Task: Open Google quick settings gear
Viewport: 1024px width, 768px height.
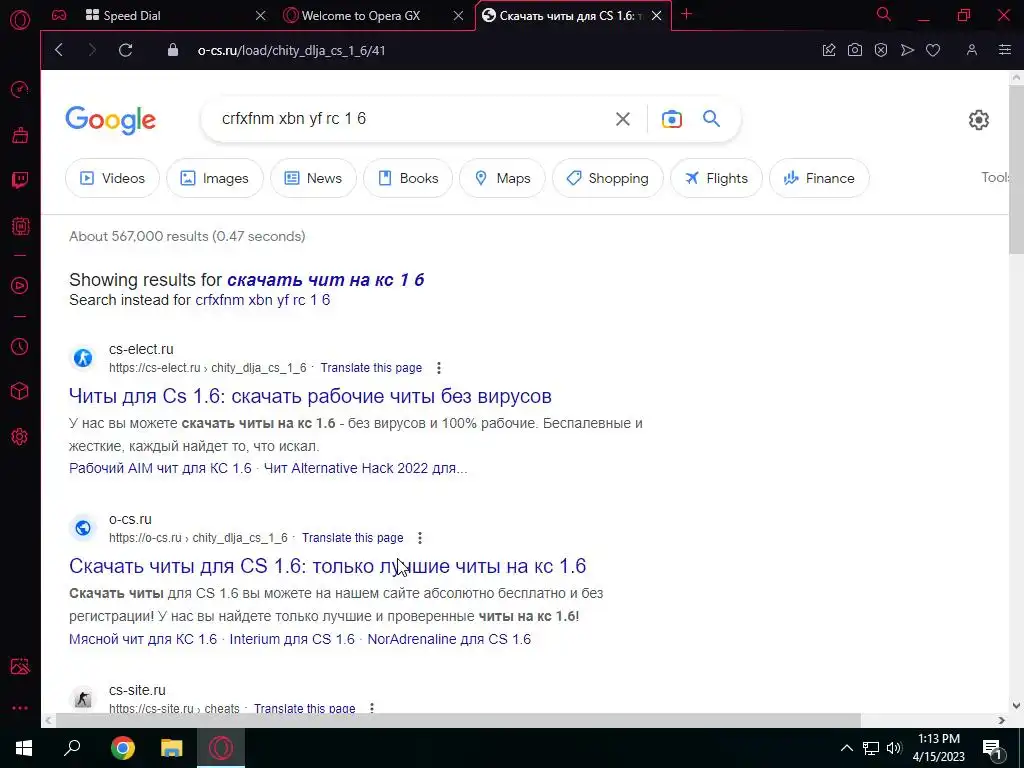Action: [978, 120]
